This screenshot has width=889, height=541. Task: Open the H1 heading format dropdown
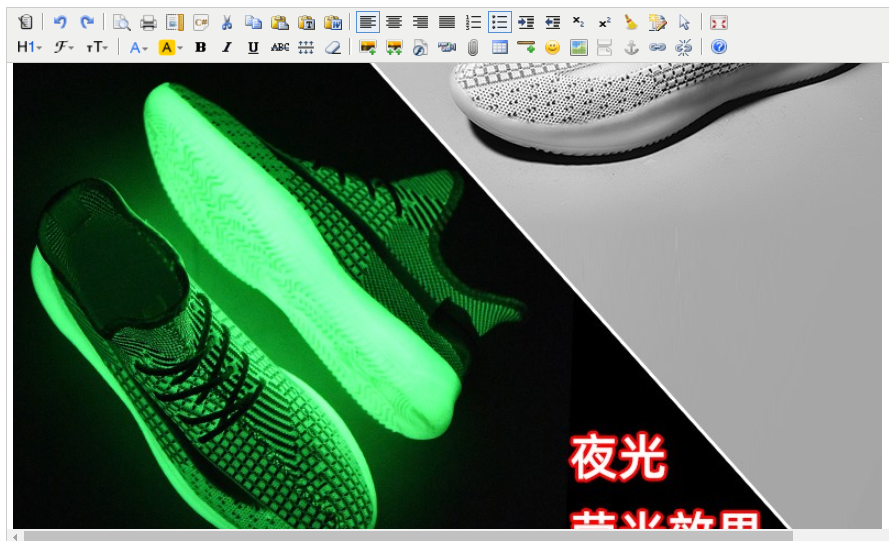(29, 47)
